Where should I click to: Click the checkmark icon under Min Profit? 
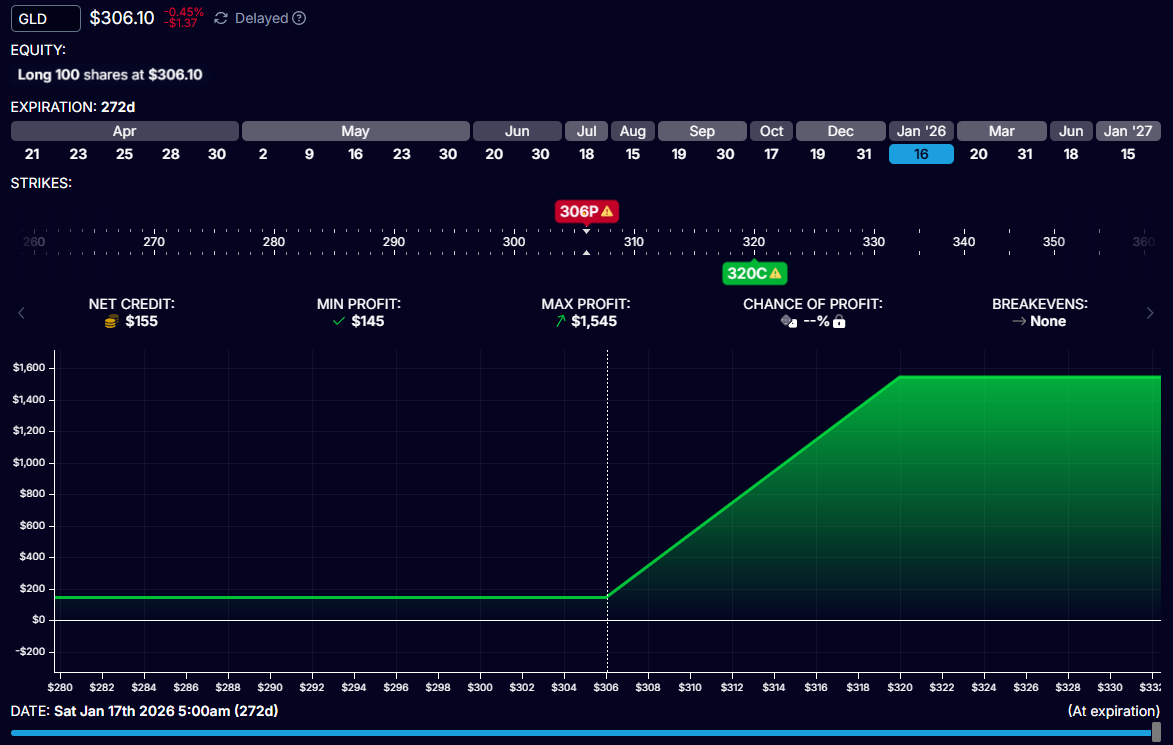pos(339,321)
